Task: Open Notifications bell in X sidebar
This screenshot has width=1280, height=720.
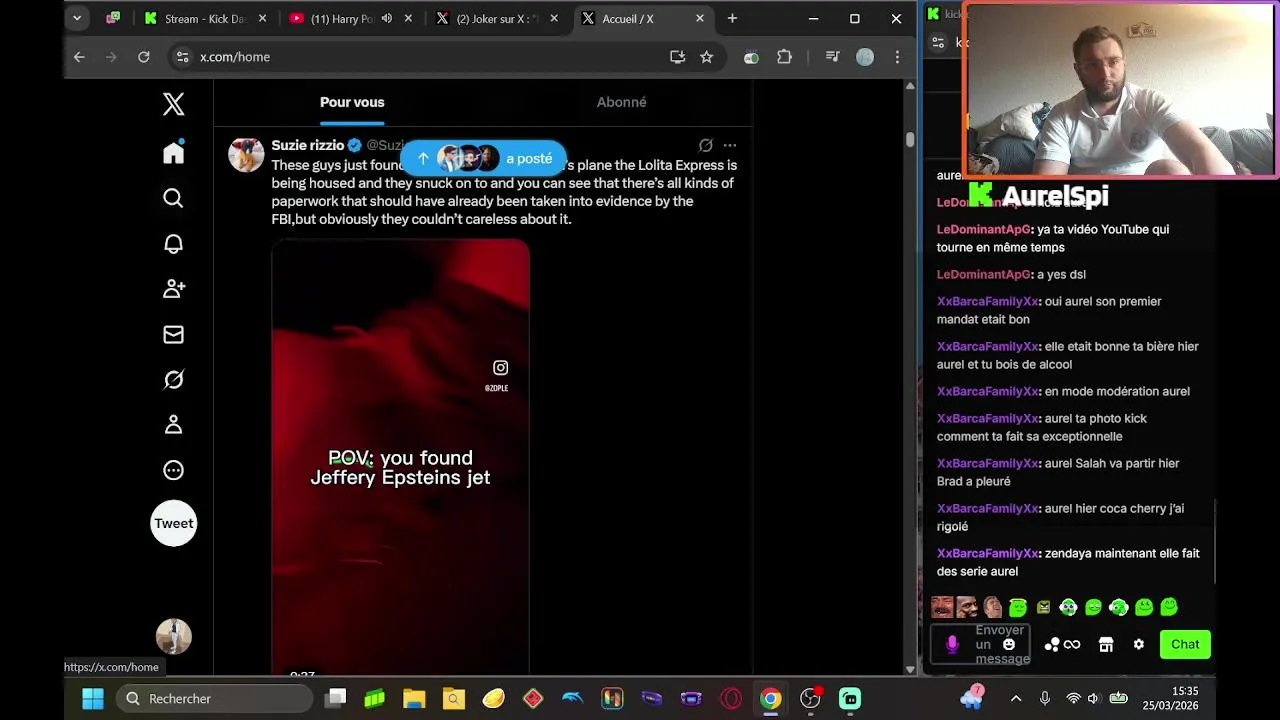Action: pyautogui.click(x=173, y=244)
